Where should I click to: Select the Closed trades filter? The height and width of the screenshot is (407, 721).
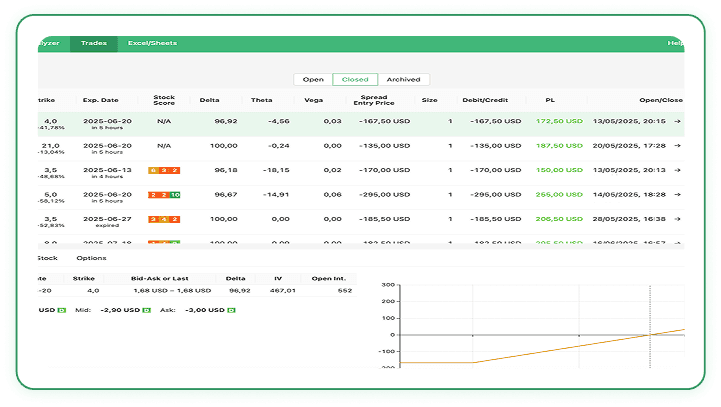[355, 80]
